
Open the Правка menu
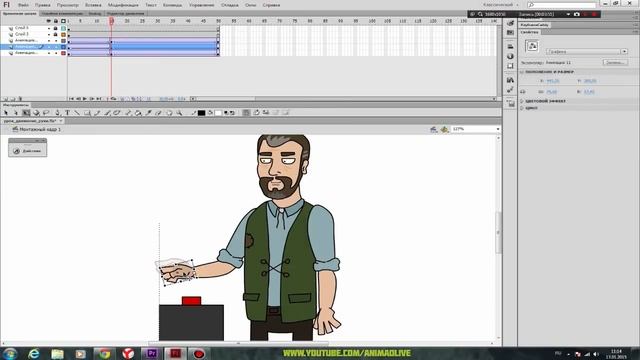tap(42, 5)
